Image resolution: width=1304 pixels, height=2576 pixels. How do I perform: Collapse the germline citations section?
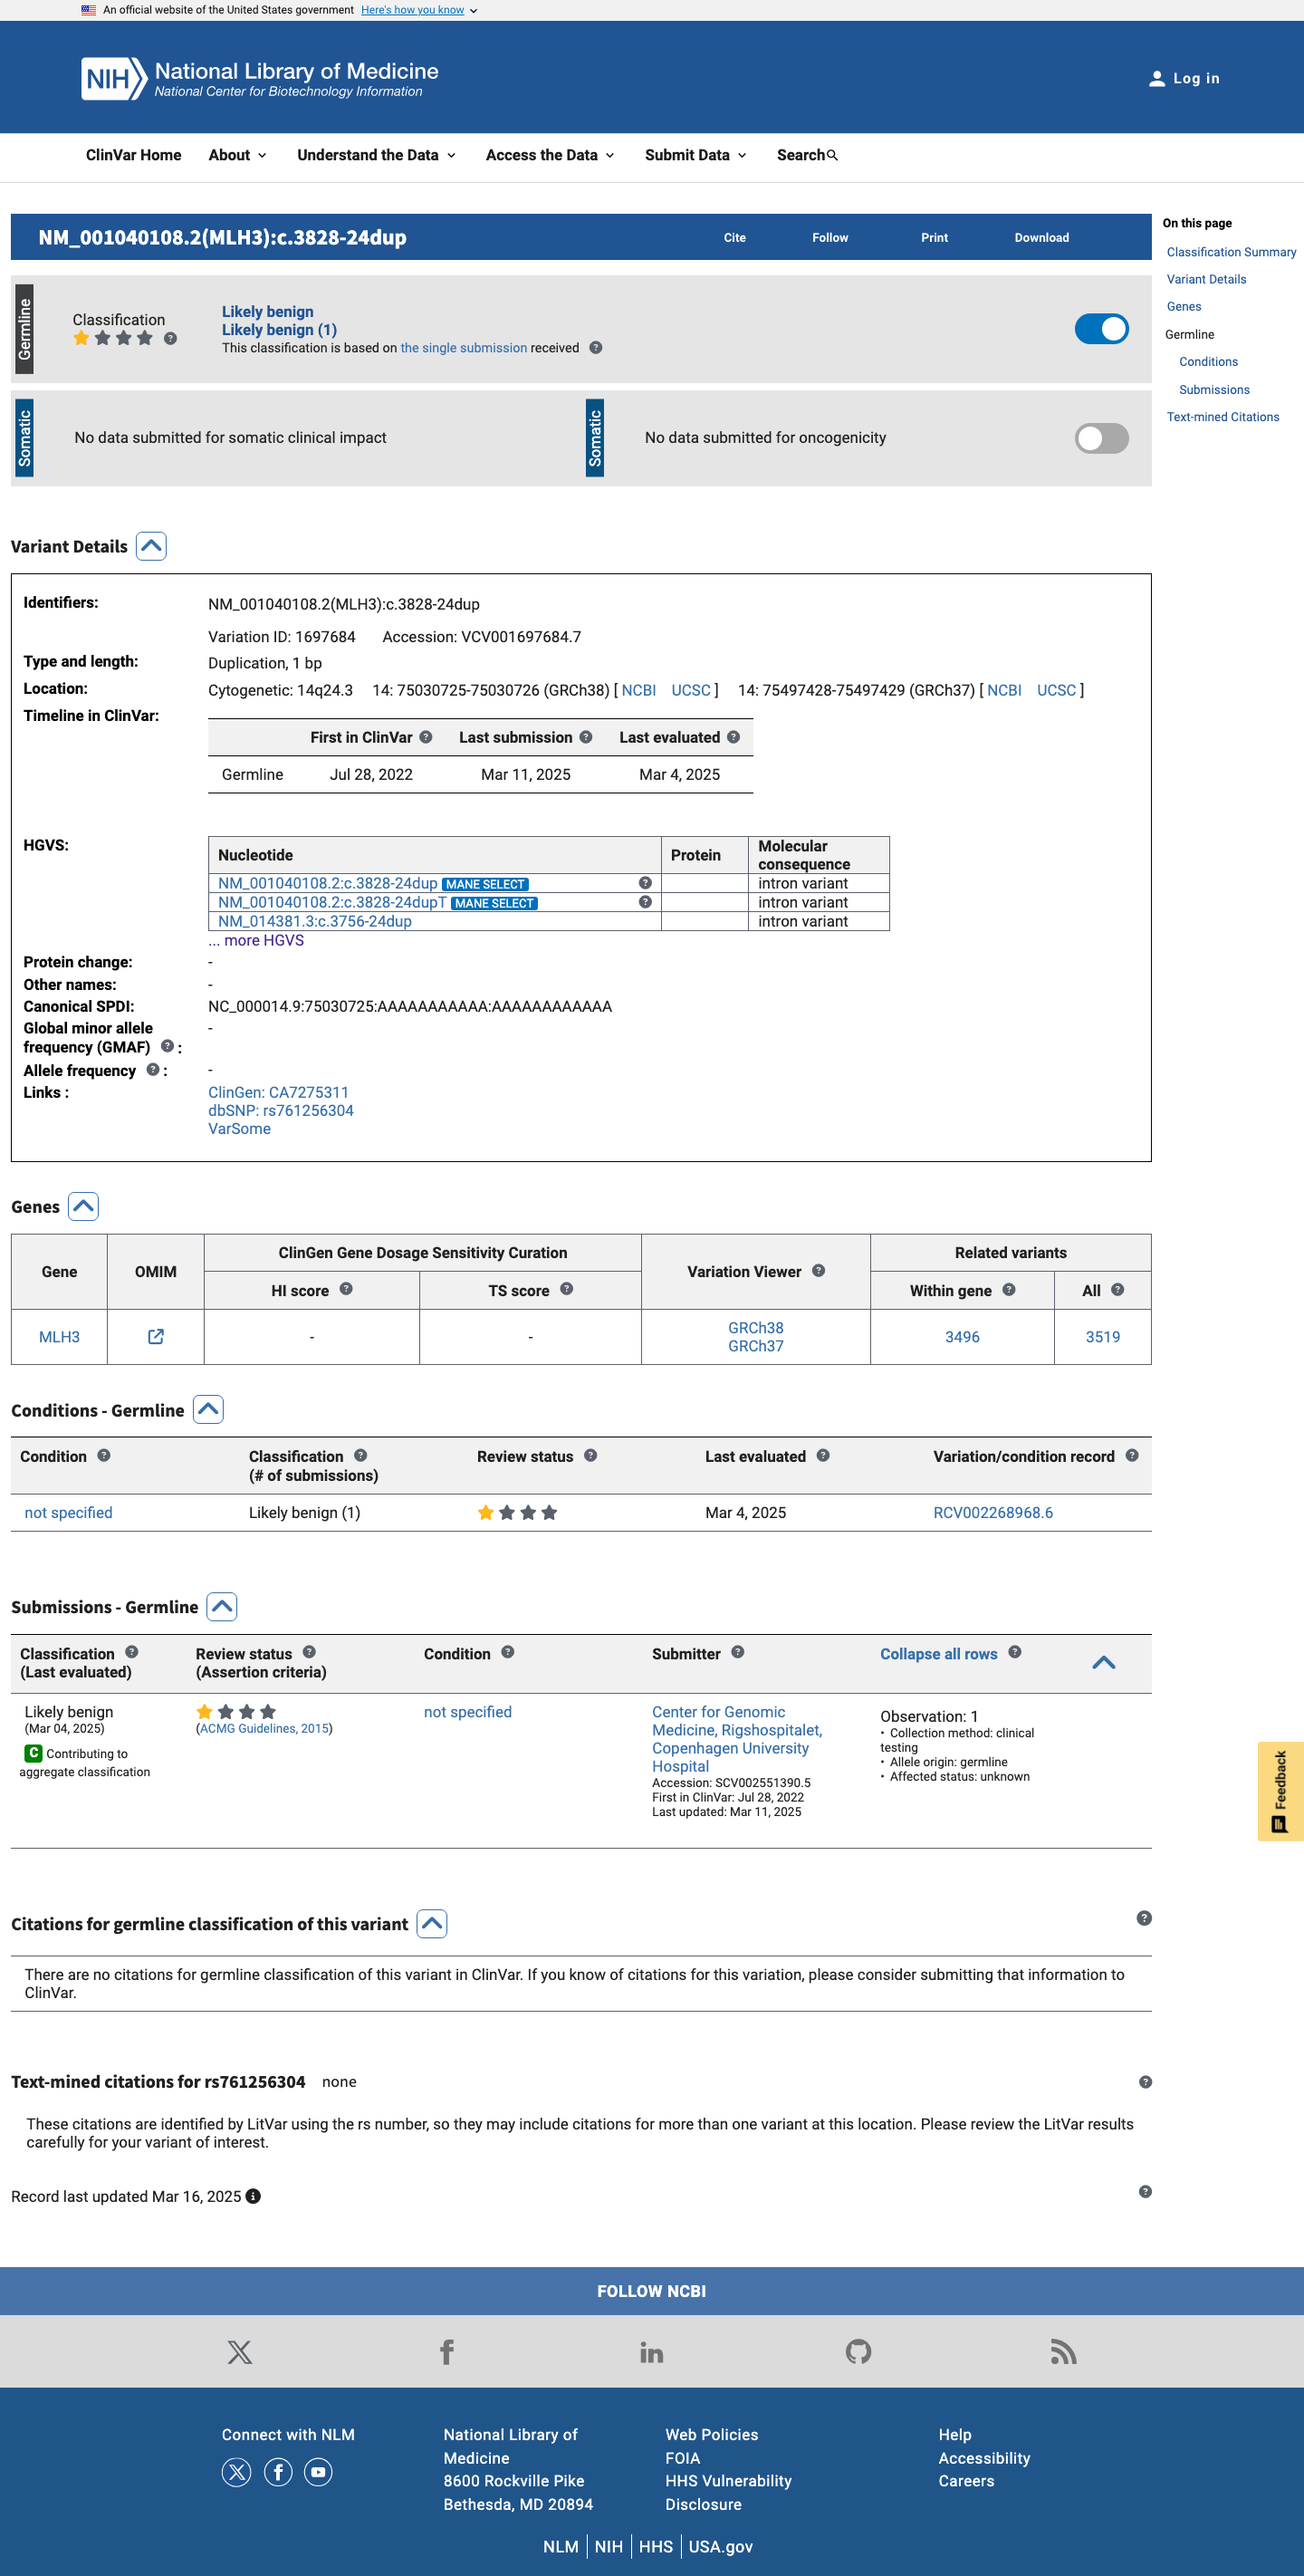pos(432,1924)
